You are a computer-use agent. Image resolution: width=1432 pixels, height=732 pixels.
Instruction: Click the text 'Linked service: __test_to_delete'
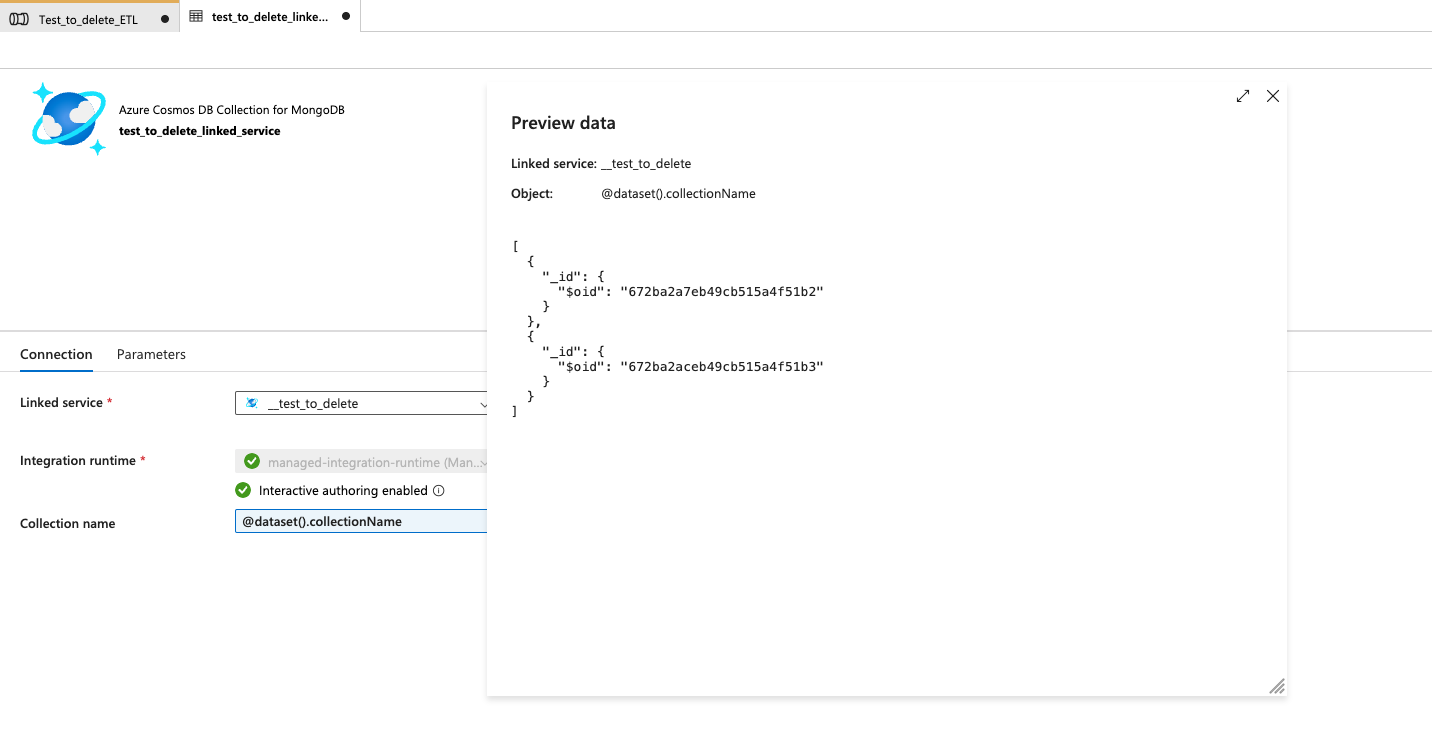click(x=601, y=163)
